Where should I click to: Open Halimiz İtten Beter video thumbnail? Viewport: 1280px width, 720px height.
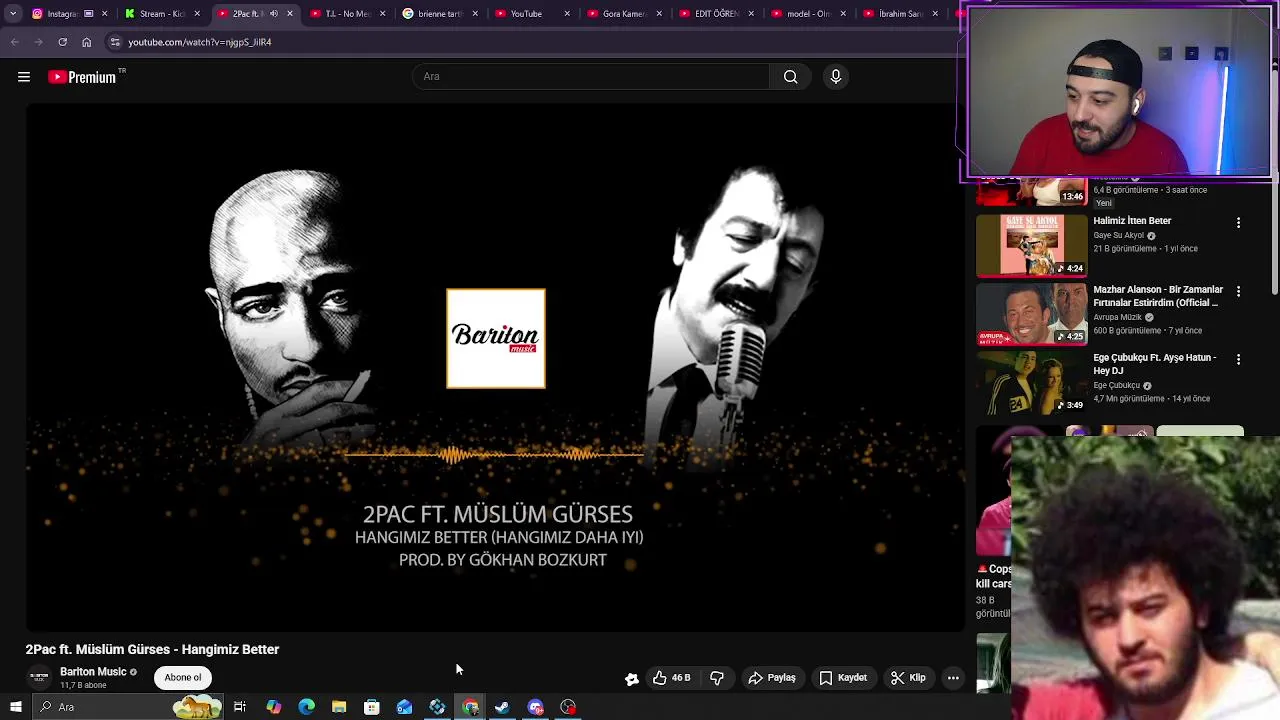point(1031,245)
